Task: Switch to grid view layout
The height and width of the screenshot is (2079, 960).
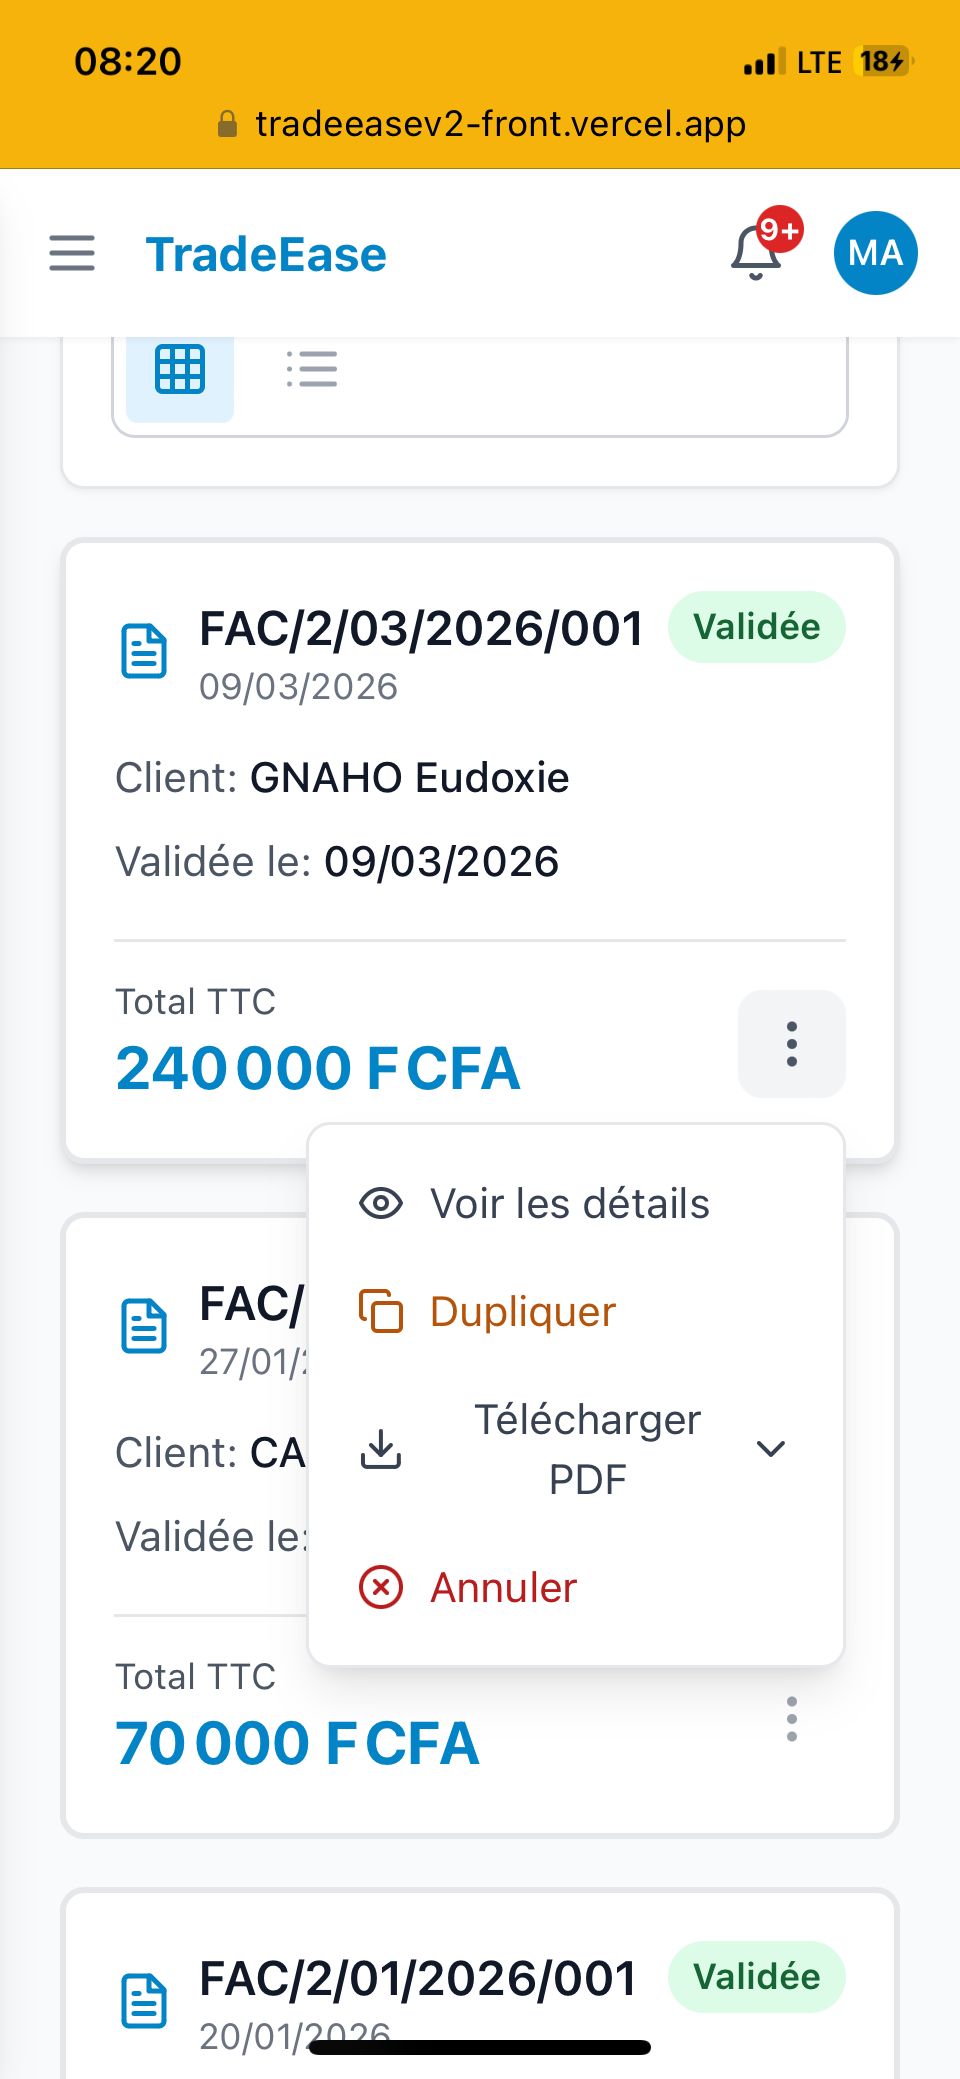Action: click(x=180, y=370)
